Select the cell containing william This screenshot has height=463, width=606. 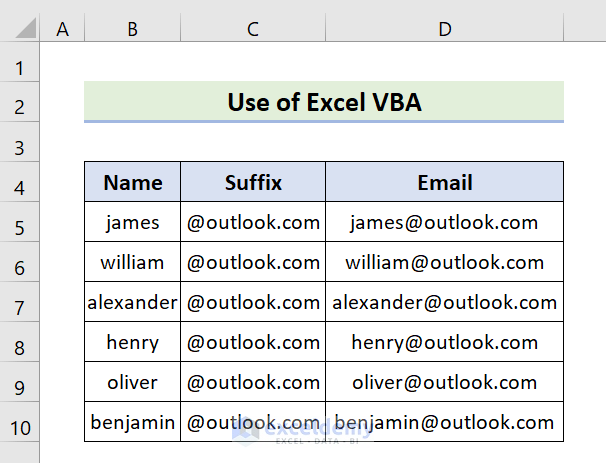[x=132, y=262]
